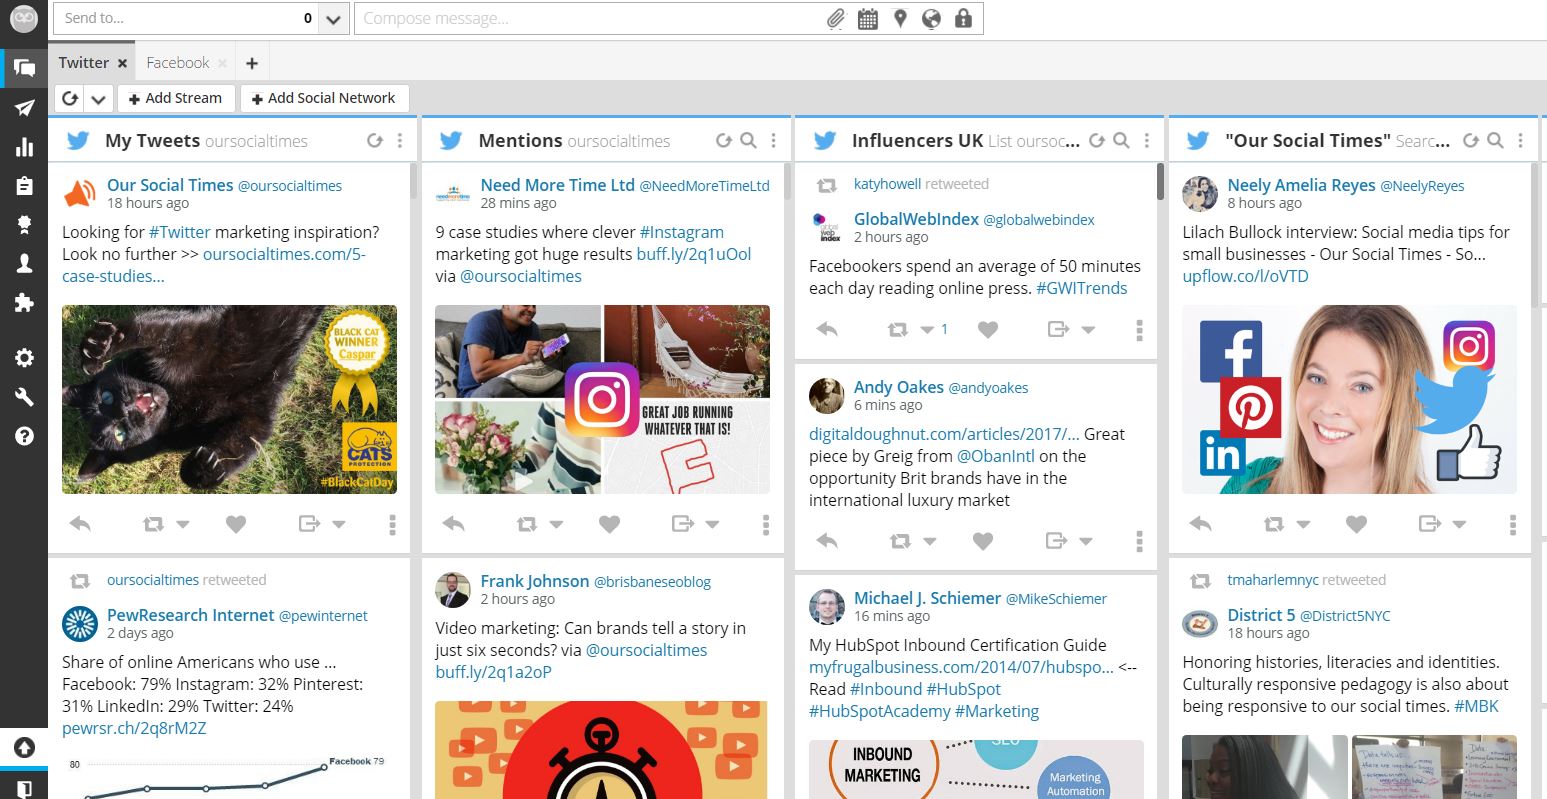Switch to the Twitter tab

click(x=83, y=62)
